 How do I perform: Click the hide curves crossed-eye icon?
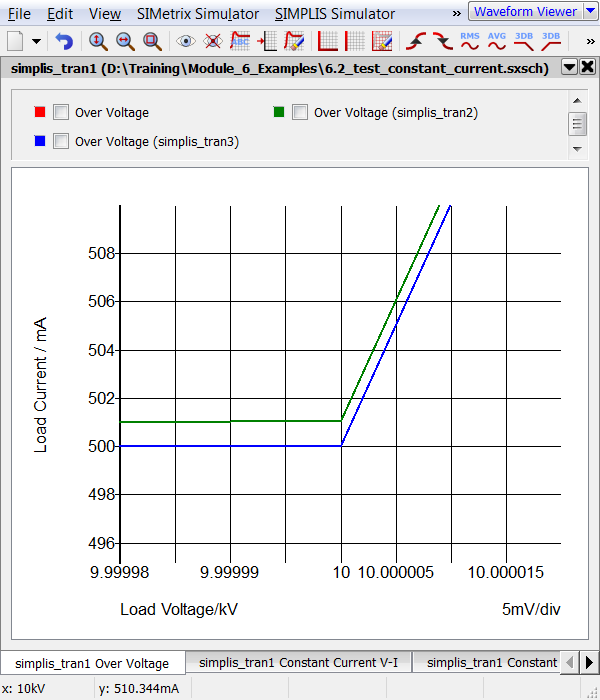tap(212, 41)
